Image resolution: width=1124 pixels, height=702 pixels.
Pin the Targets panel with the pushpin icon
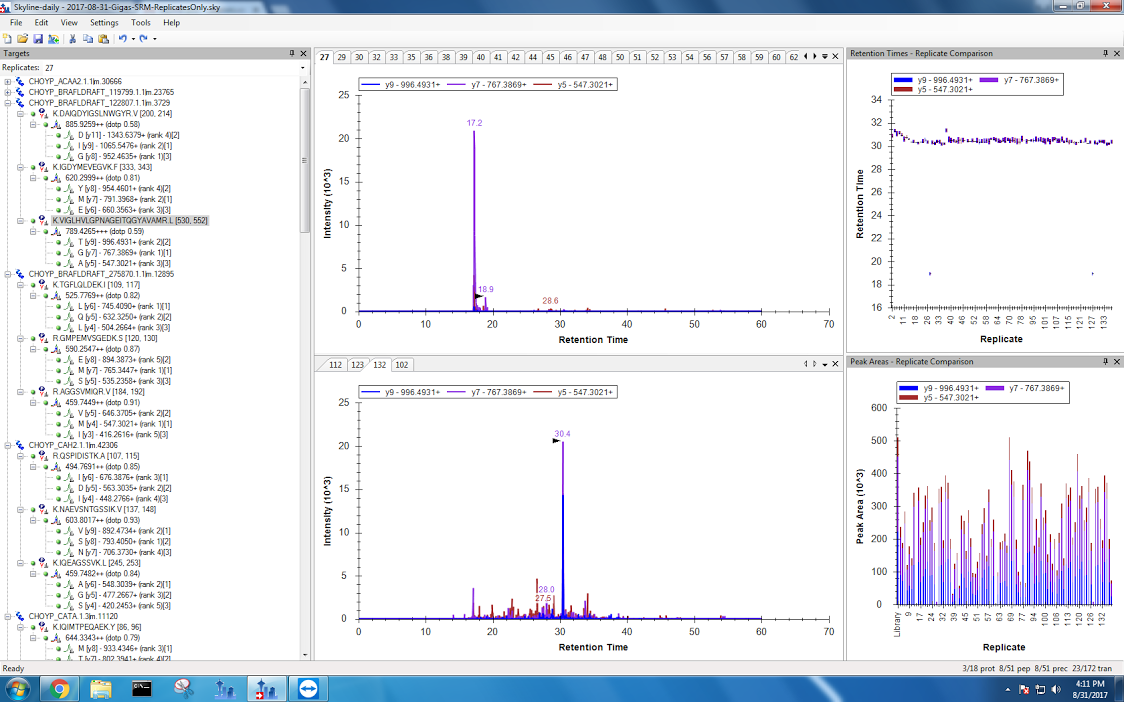point(291,53)
